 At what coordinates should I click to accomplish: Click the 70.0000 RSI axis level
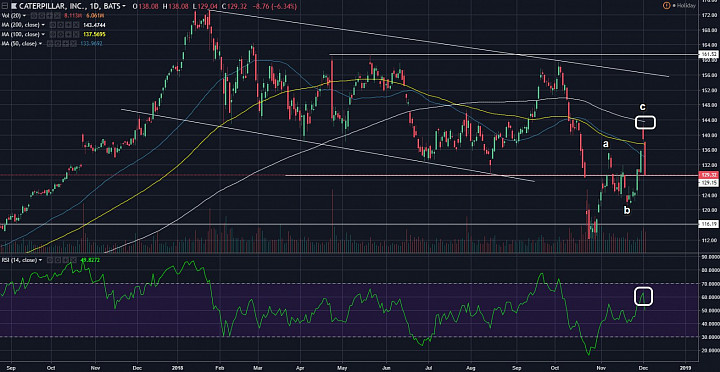pos(709,284)
